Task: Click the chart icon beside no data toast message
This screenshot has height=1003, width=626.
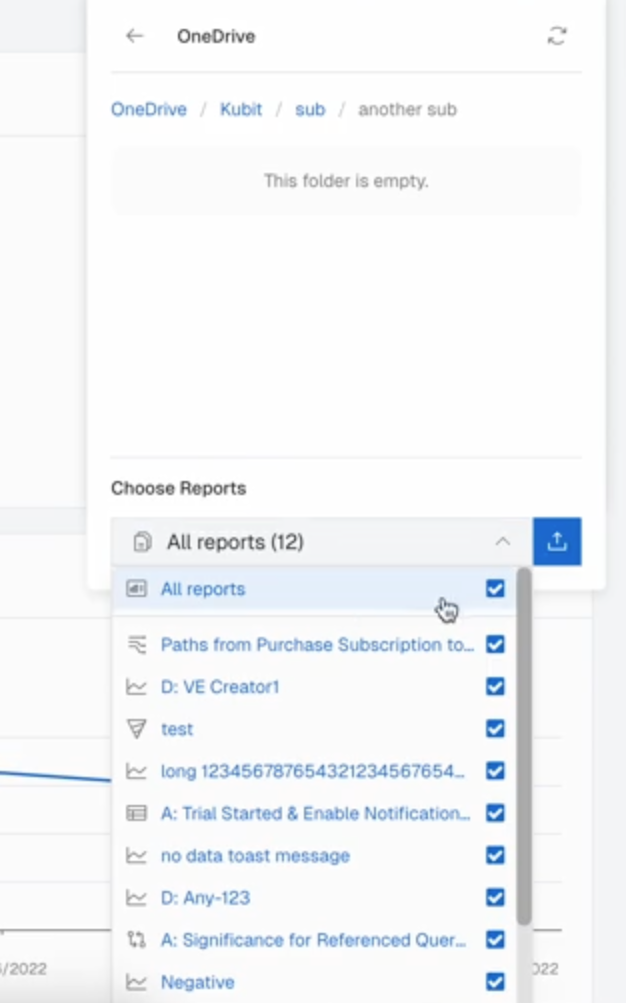Action: (136, 856)
